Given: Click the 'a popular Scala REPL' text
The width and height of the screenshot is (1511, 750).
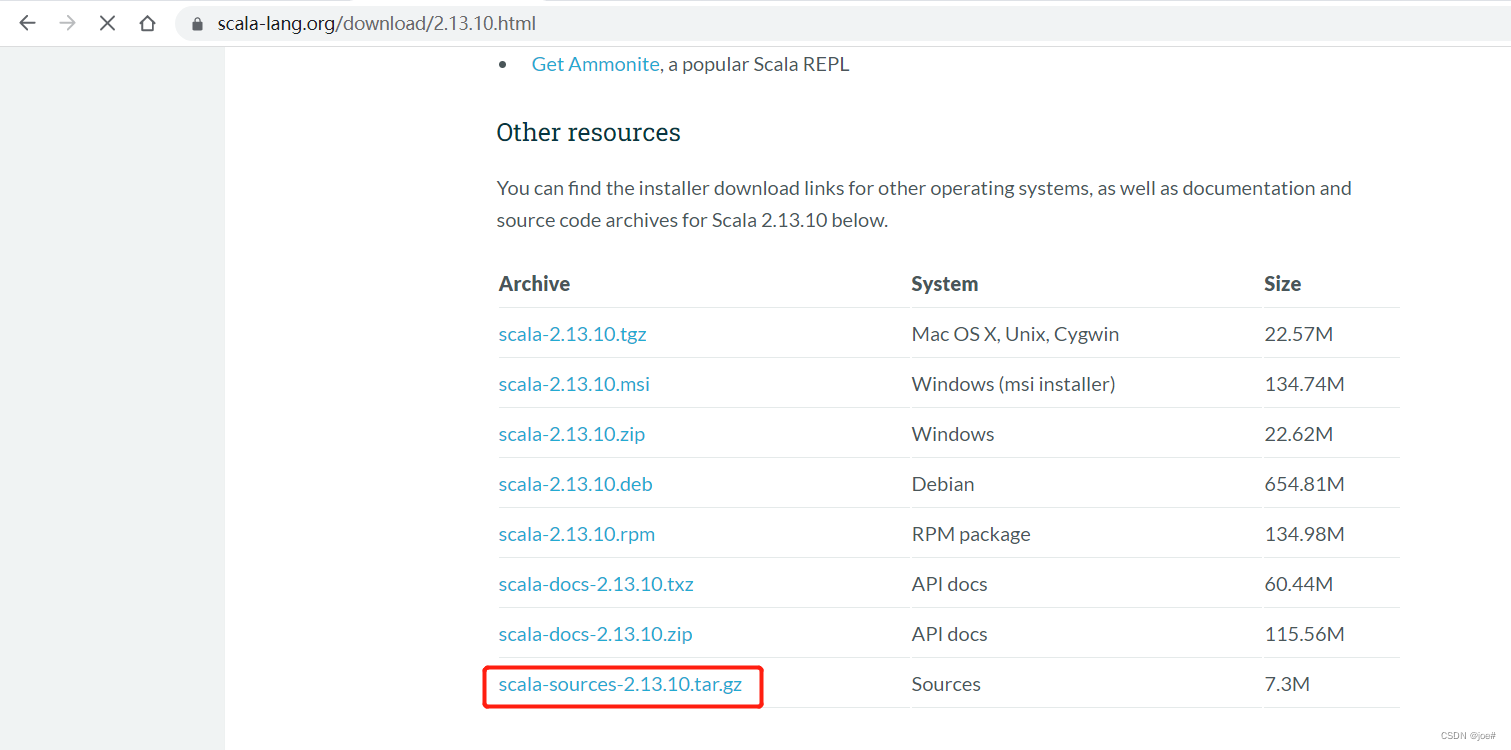Looking at the screenshot, I should click(x=758, y=64).
